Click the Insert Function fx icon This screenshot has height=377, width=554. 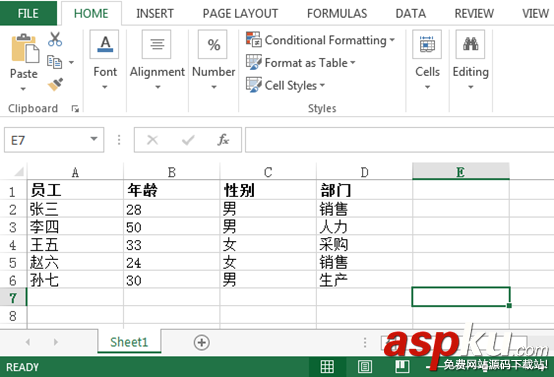(x=223, y=140)
